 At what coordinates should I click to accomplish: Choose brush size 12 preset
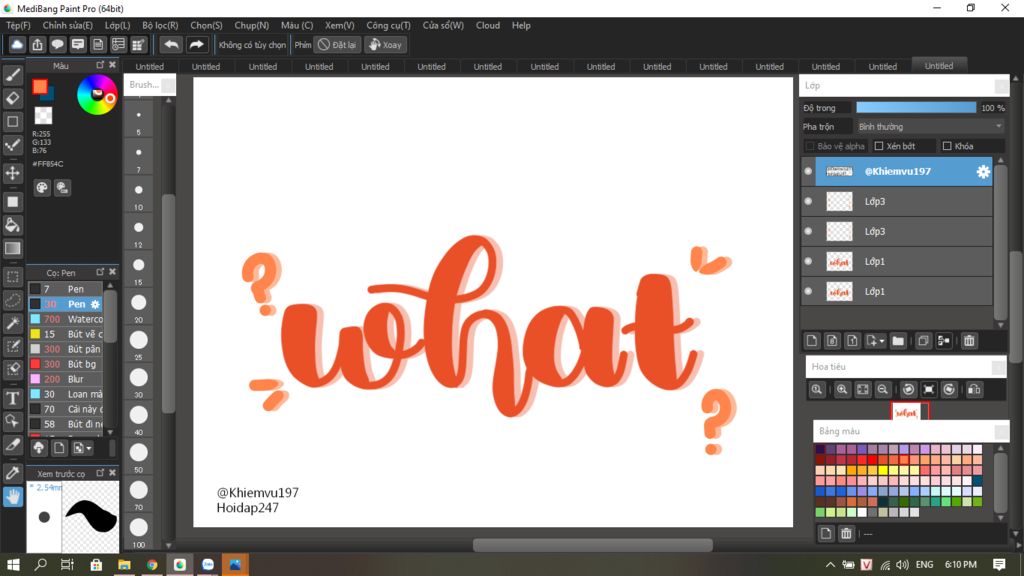click(x=138, y=231)
